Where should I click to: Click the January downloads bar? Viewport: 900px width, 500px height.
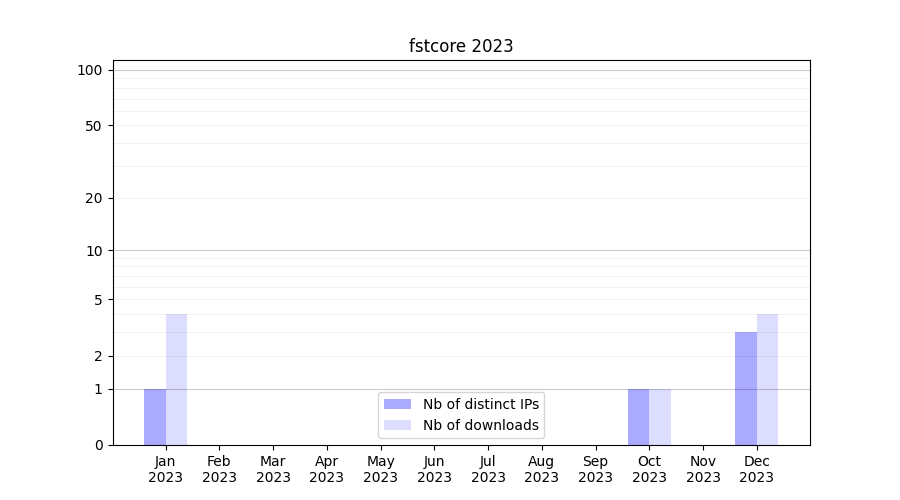(176, 380)
